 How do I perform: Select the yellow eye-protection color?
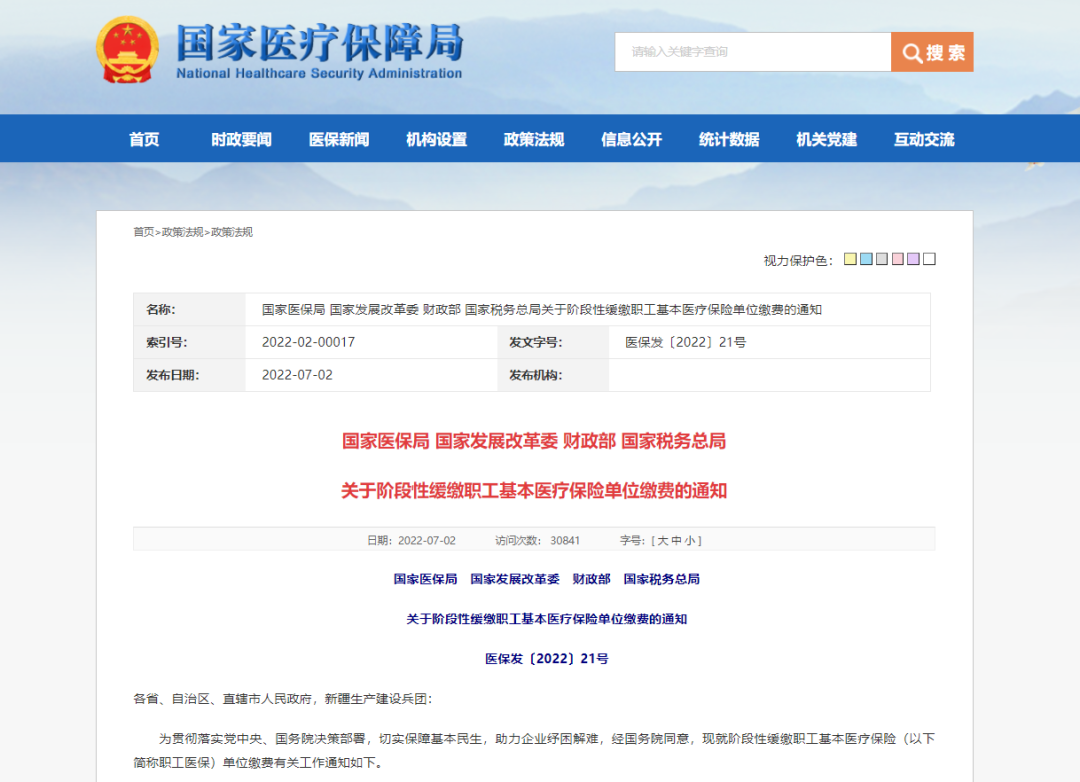(x=851, y=259)
